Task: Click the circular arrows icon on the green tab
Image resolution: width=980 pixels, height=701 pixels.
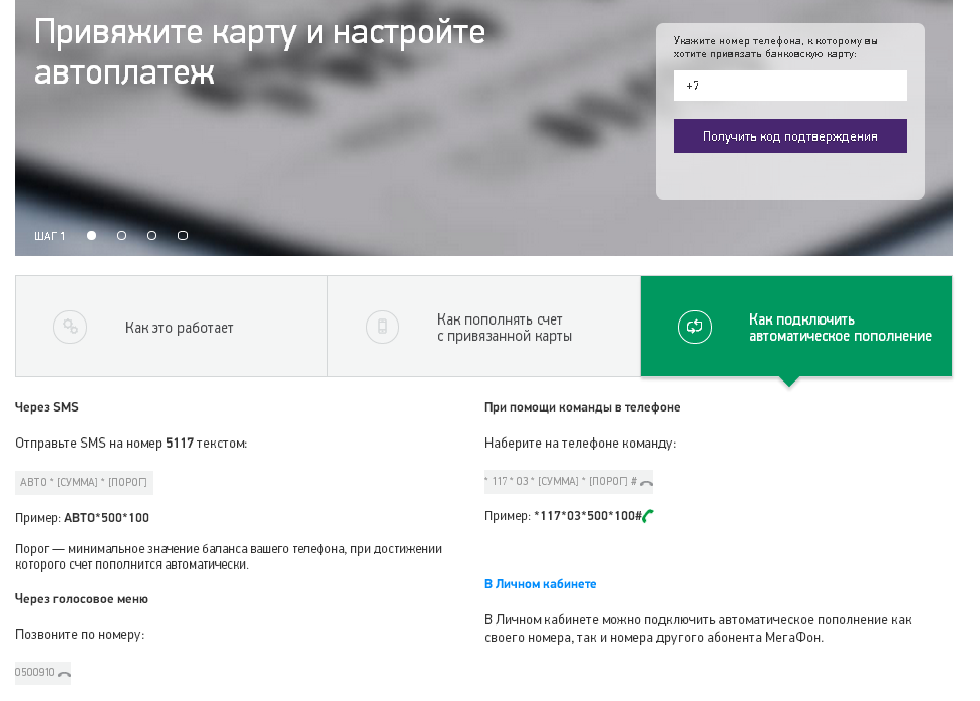Action: (x=695, y=326)
